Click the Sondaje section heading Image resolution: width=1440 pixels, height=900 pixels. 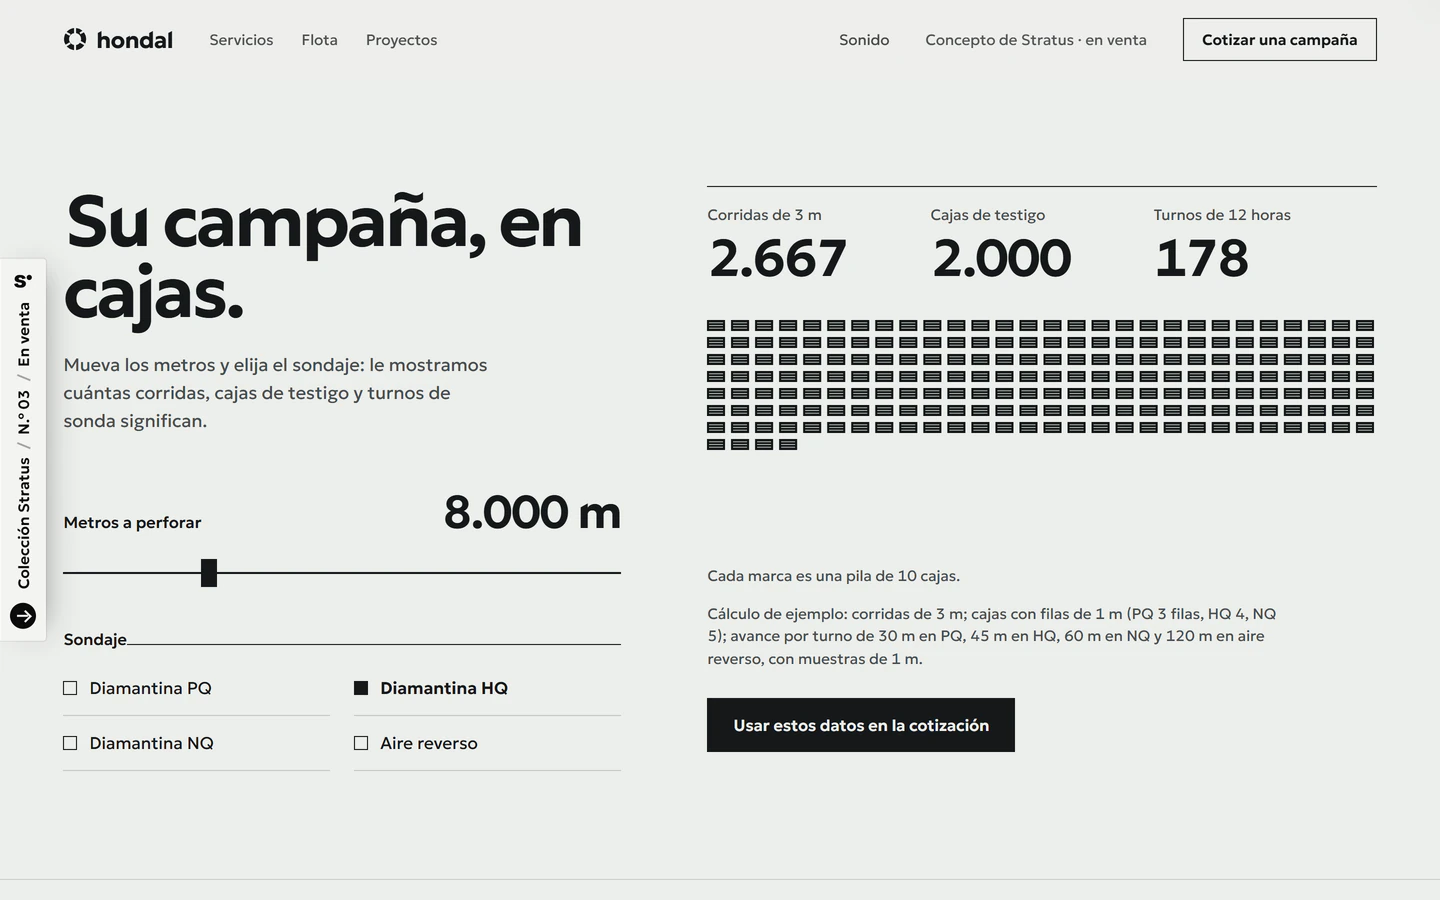tap(95, 639)
